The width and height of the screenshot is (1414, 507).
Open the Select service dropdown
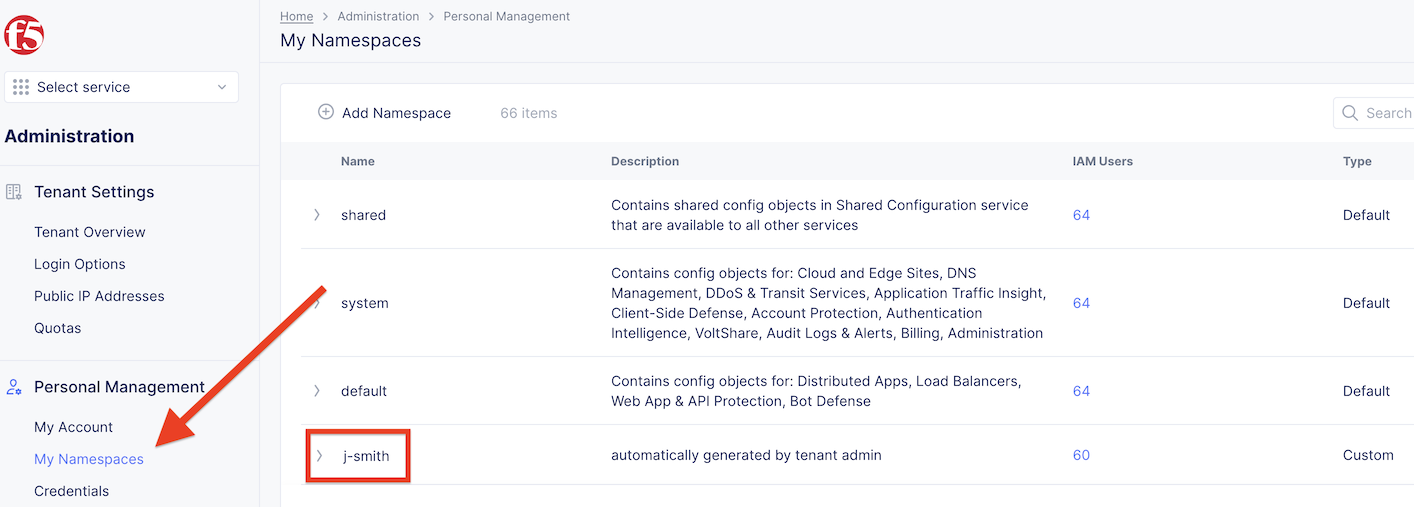point(121,87)
